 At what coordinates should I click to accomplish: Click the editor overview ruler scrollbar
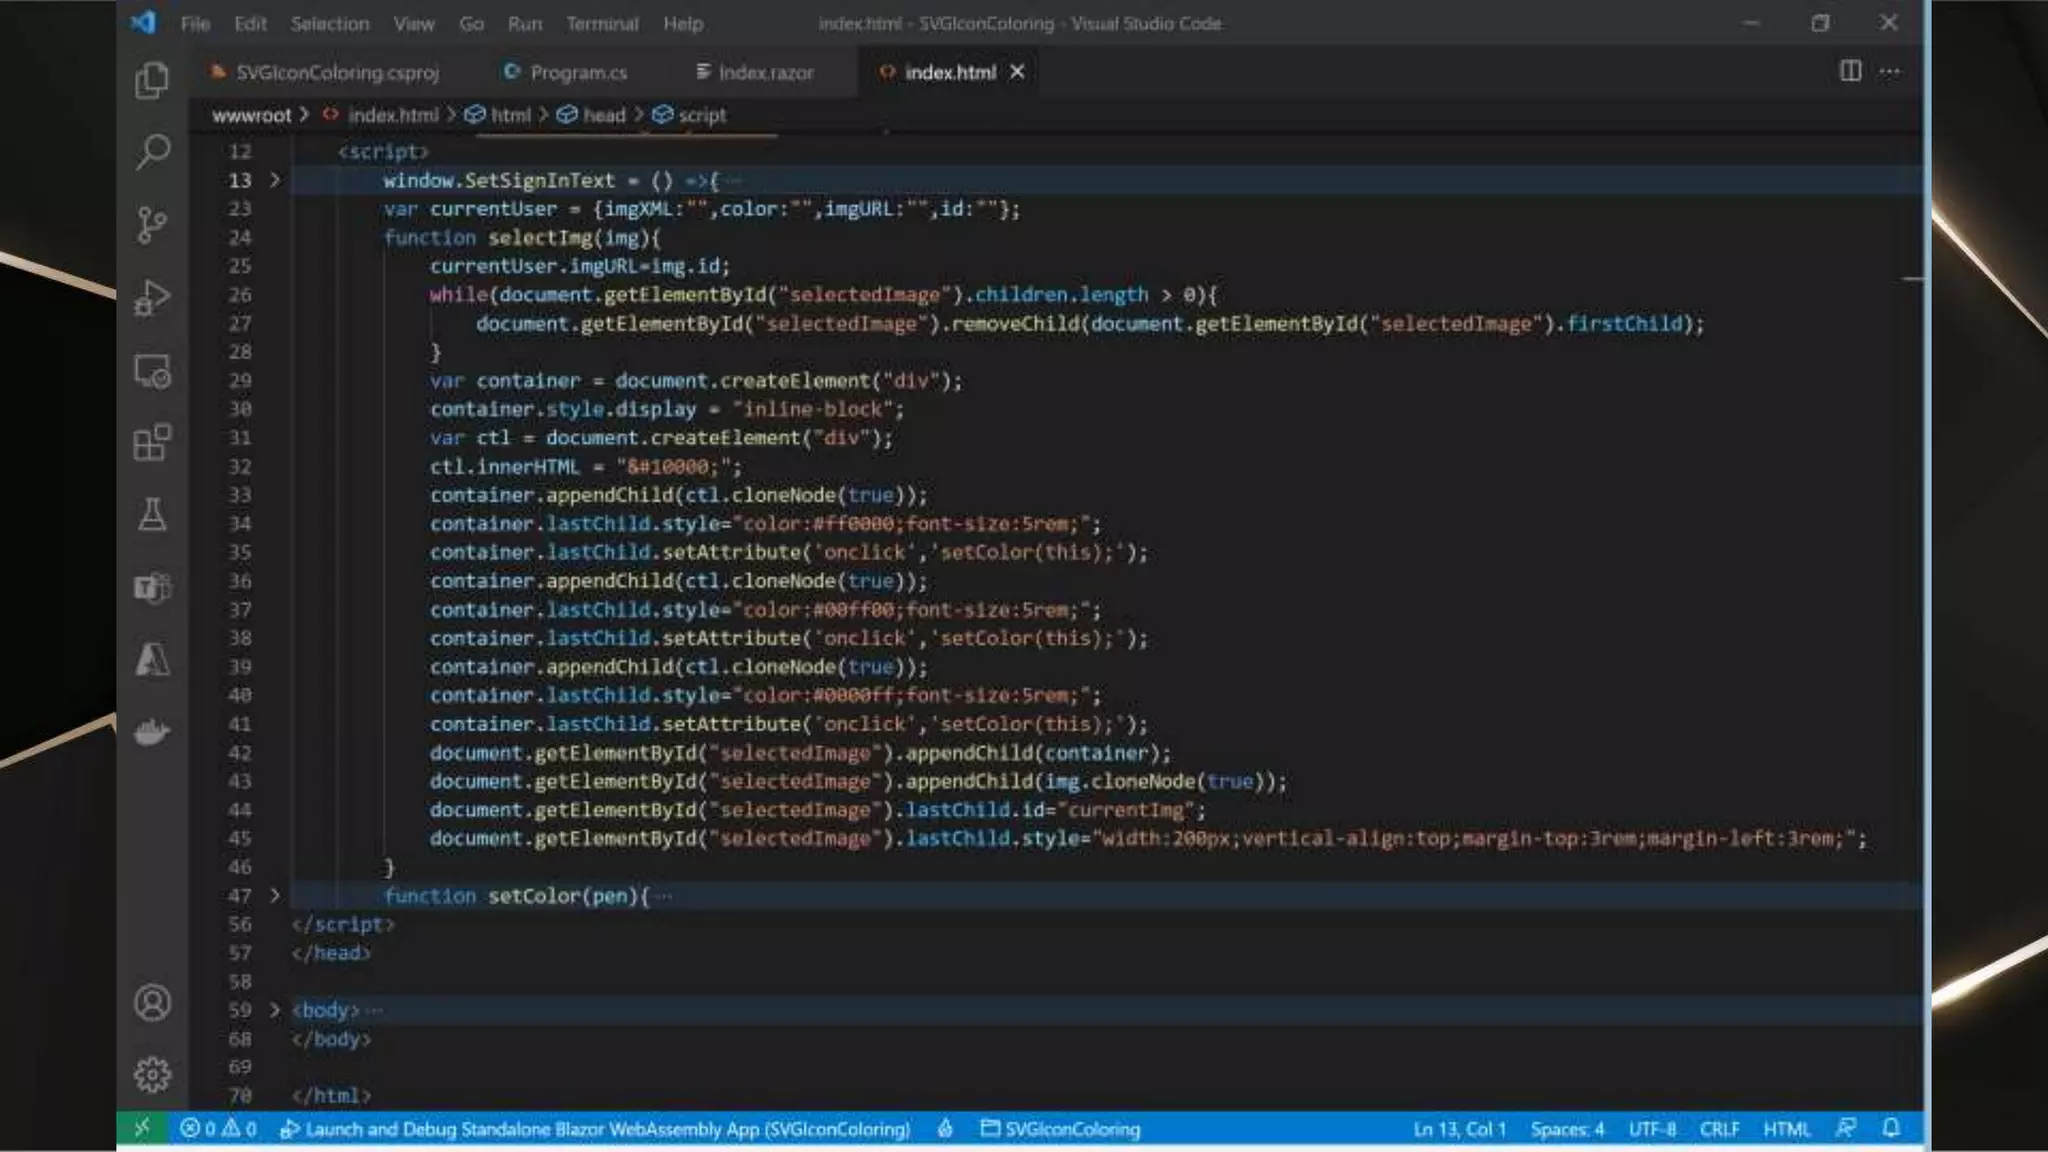coord(1911,500)
